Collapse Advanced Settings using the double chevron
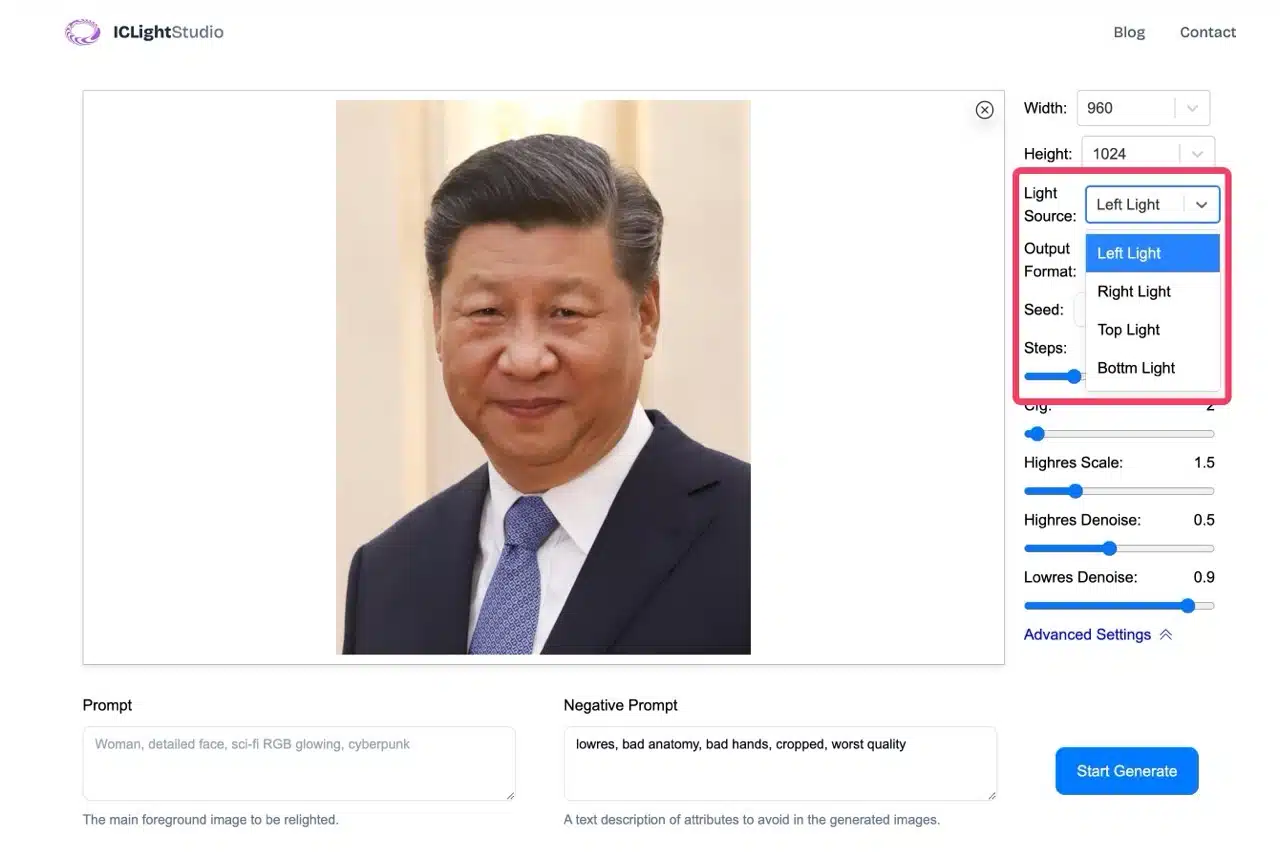This screenshot has width=1280, height=860. (x=1165, y=635)
